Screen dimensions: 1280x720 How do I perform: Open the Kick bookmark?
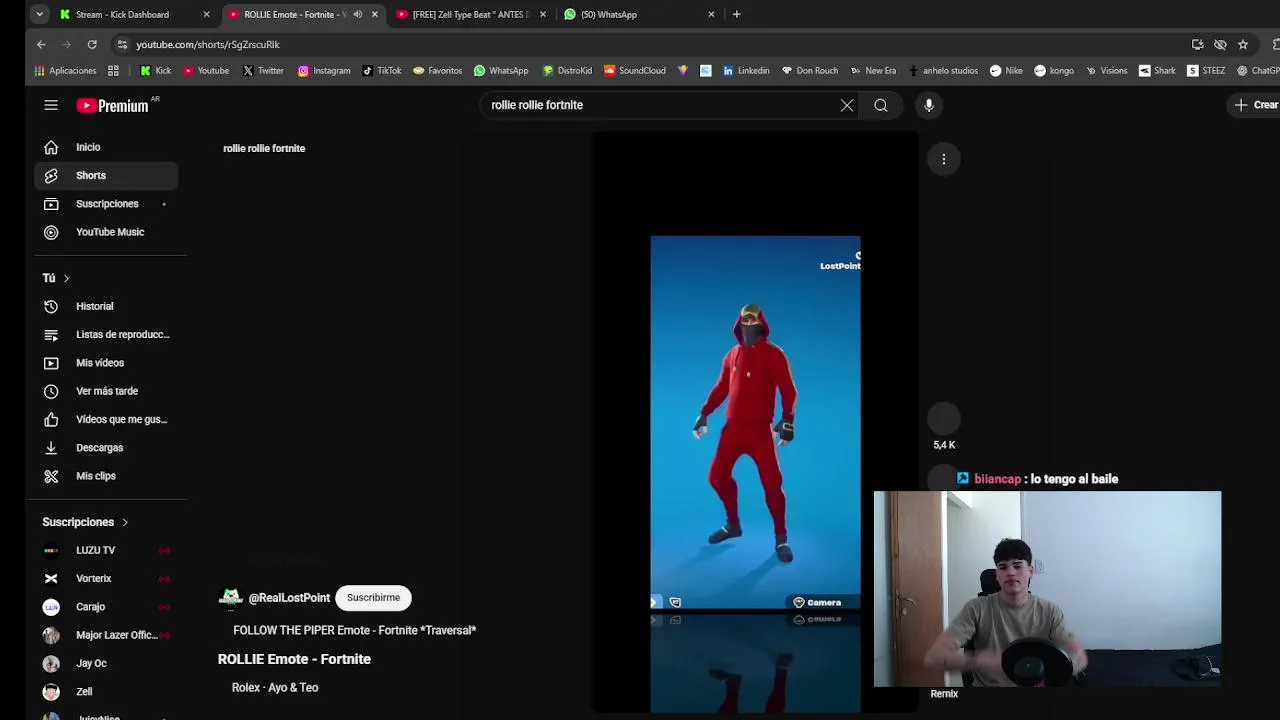coord(155,71)
